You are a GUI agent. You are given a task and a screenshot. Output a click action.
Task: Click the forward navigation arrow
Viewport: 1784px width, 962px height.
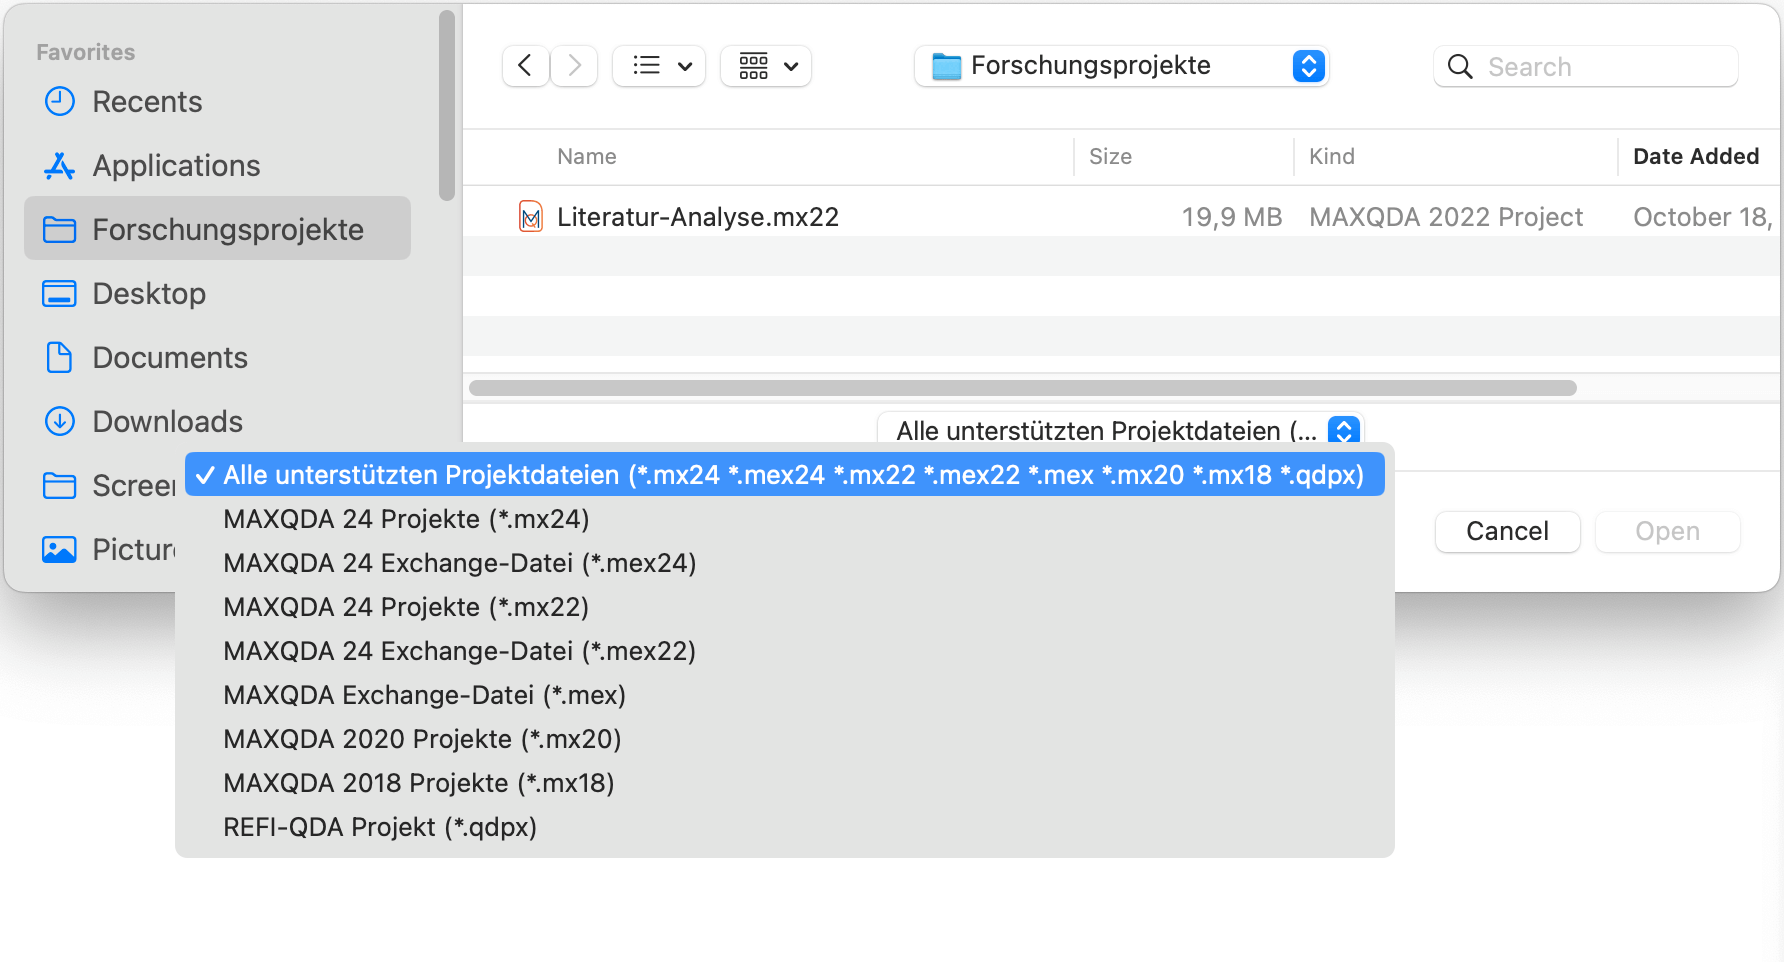coord(574,66)
